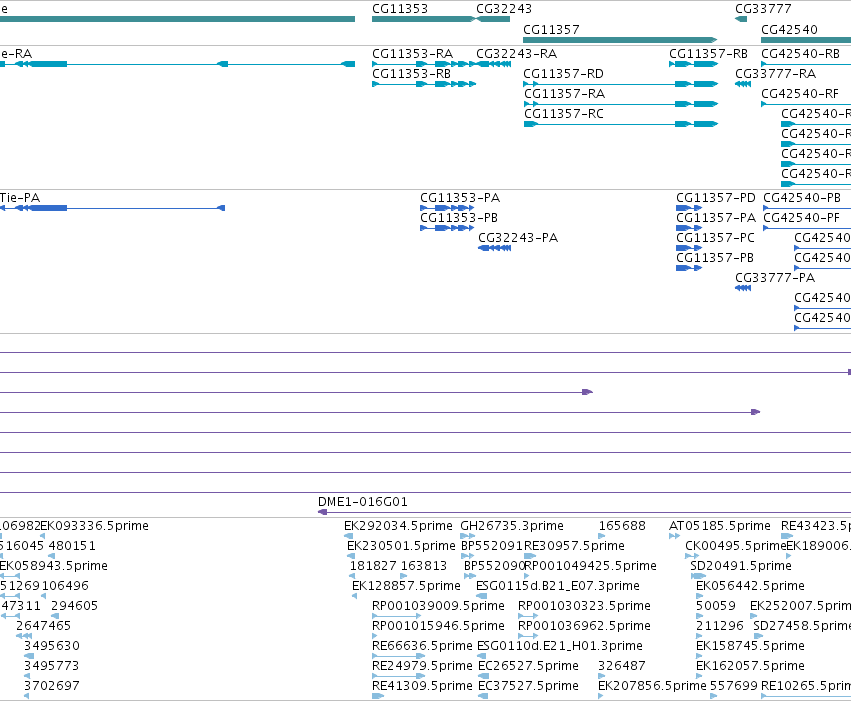The height and width of the screenshot is (701, 851).
Task: Click EST CK00495.5prime
Action: [x=735, y=546]
